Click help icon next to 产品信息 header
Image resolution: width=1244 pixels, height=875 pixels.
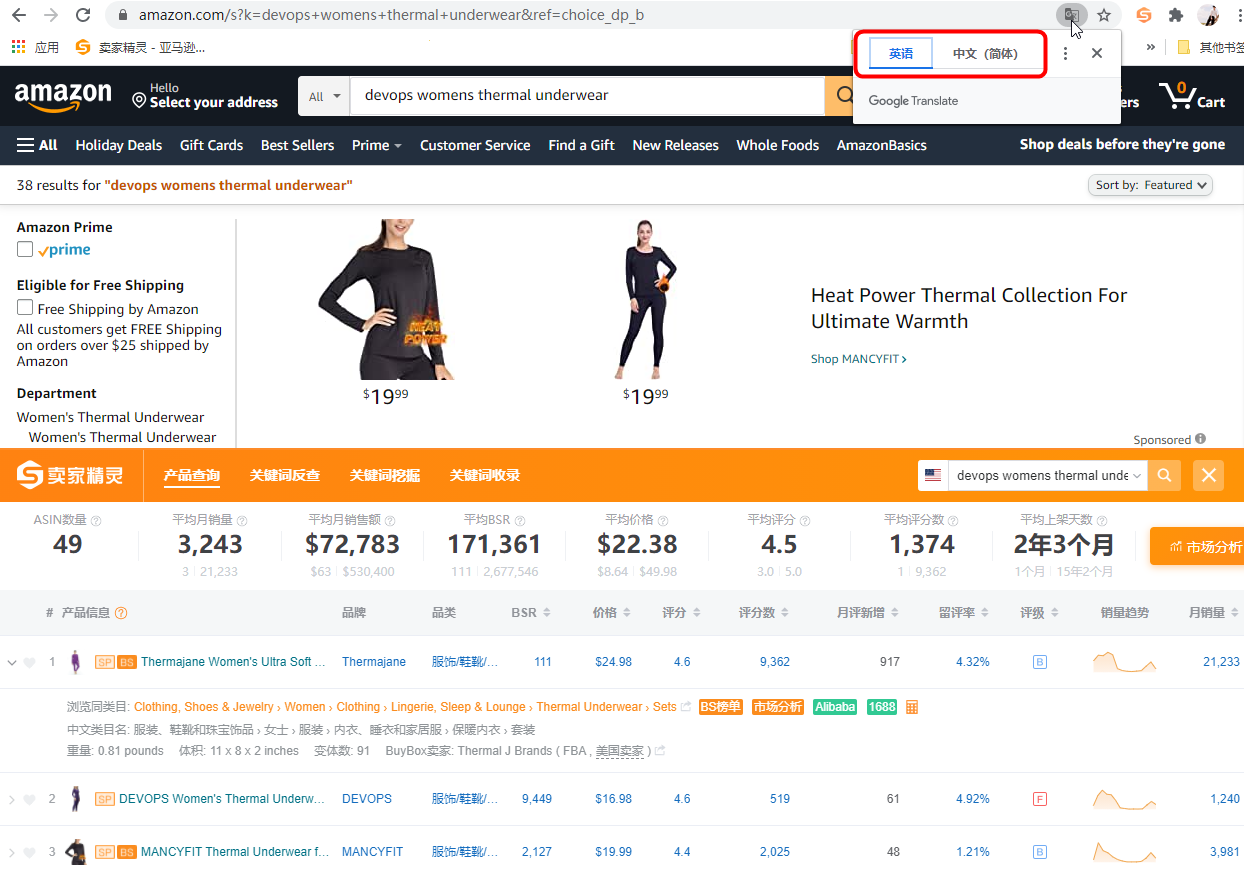[121, 613]
